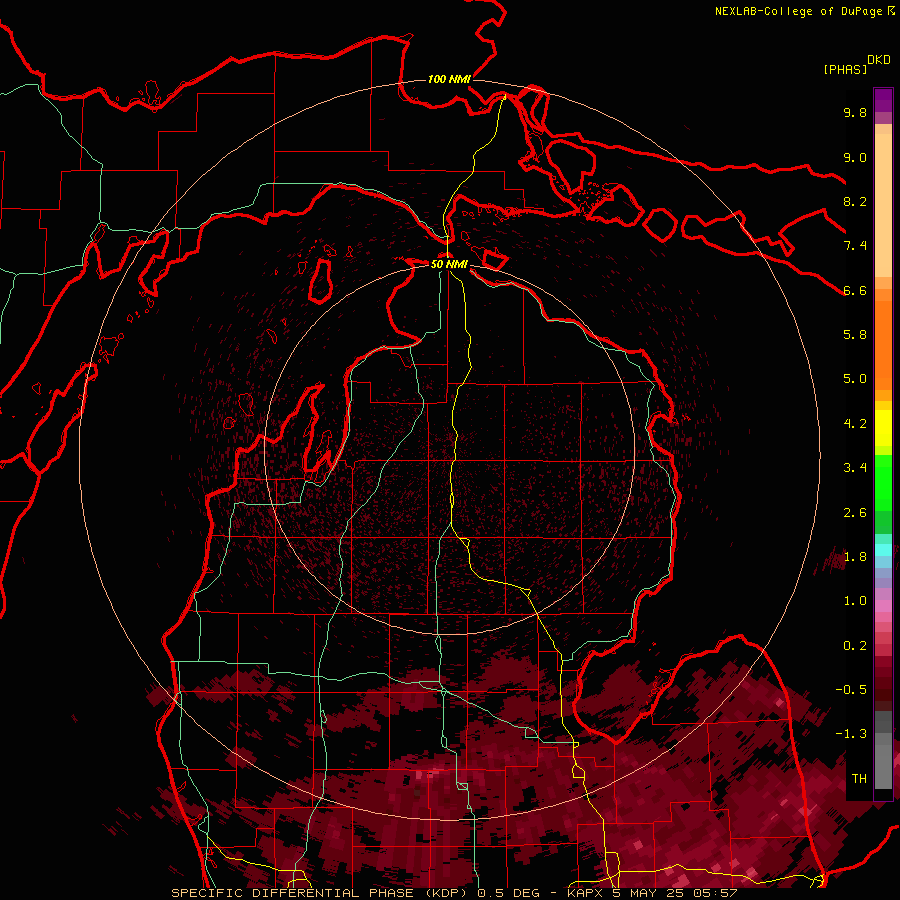Pick the pale peach segment of the color bar
The image size is (900, 900).
tap(883, 205)
